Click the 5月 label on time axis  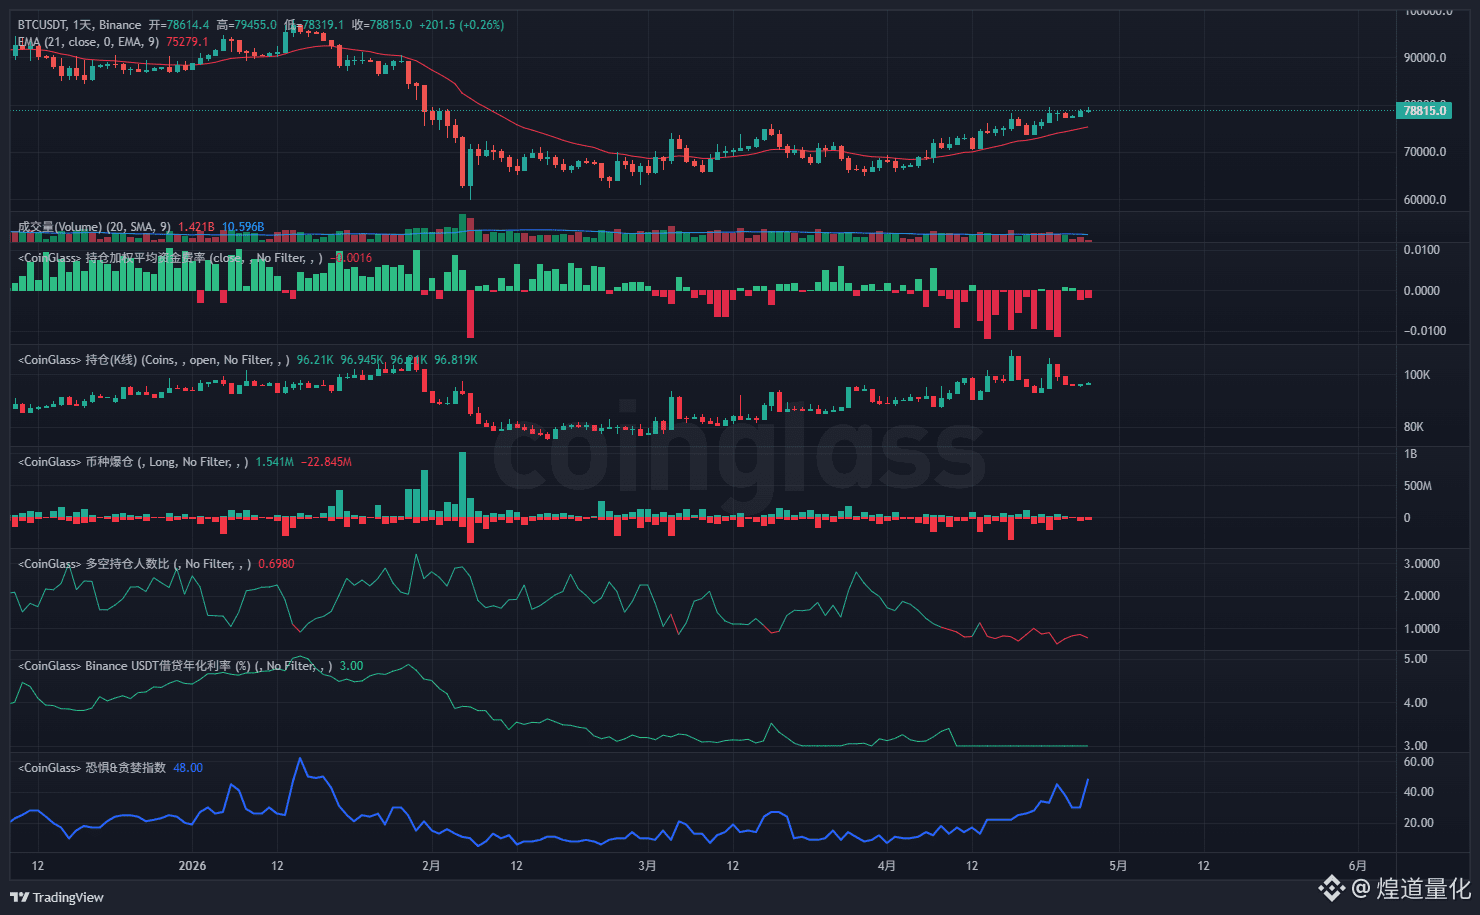[1118, 866]
